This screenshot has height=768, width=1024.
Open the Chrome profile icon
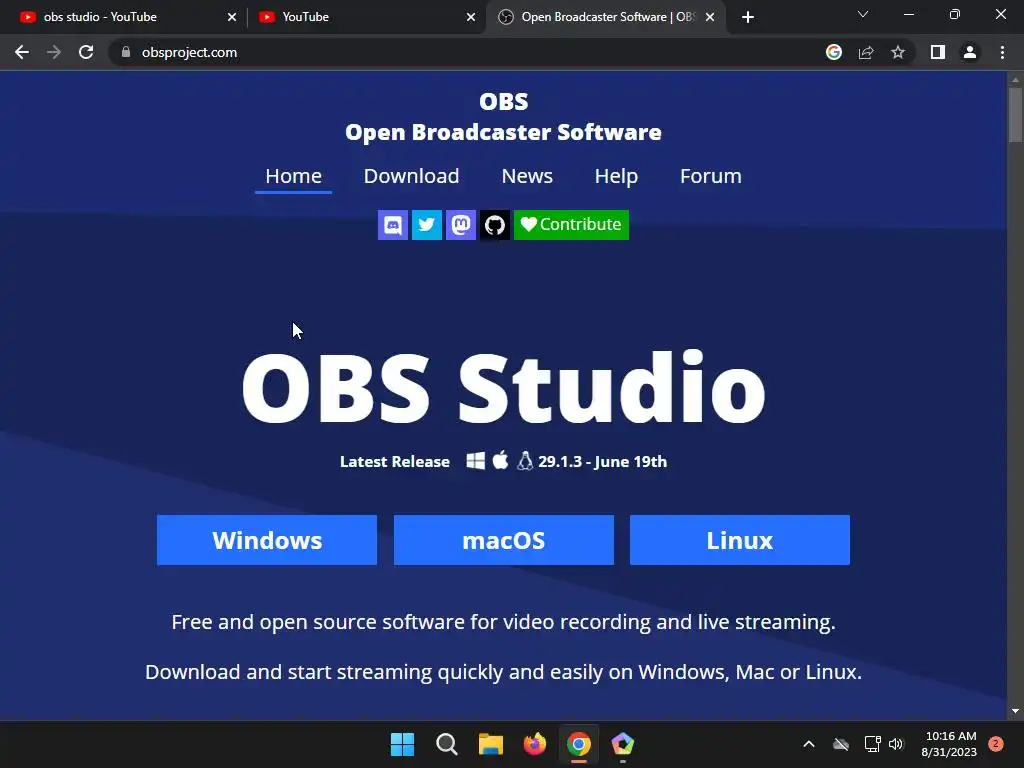point(970,52)
